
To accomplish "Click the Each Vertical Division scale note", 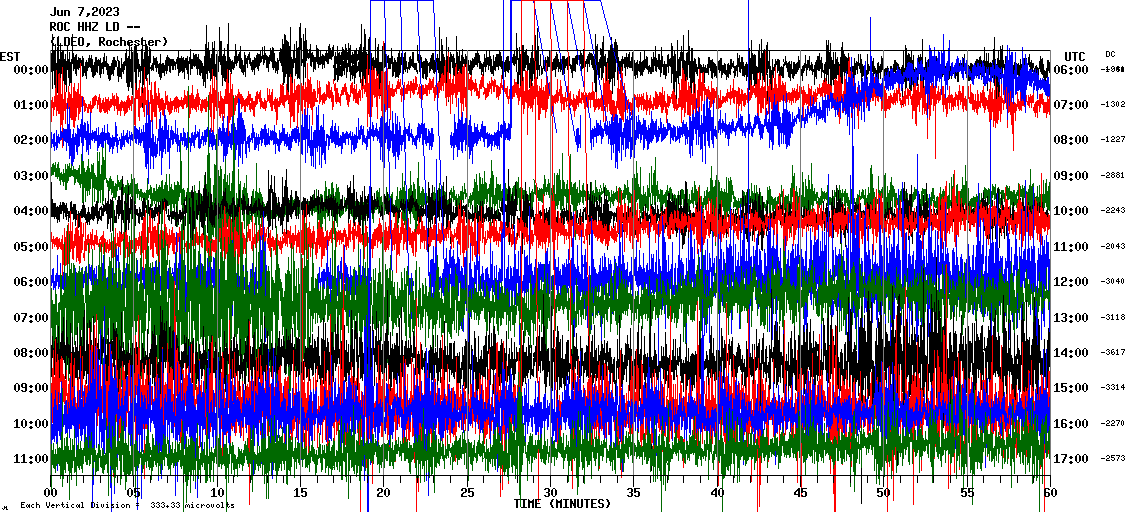I will tap(127, 506).
